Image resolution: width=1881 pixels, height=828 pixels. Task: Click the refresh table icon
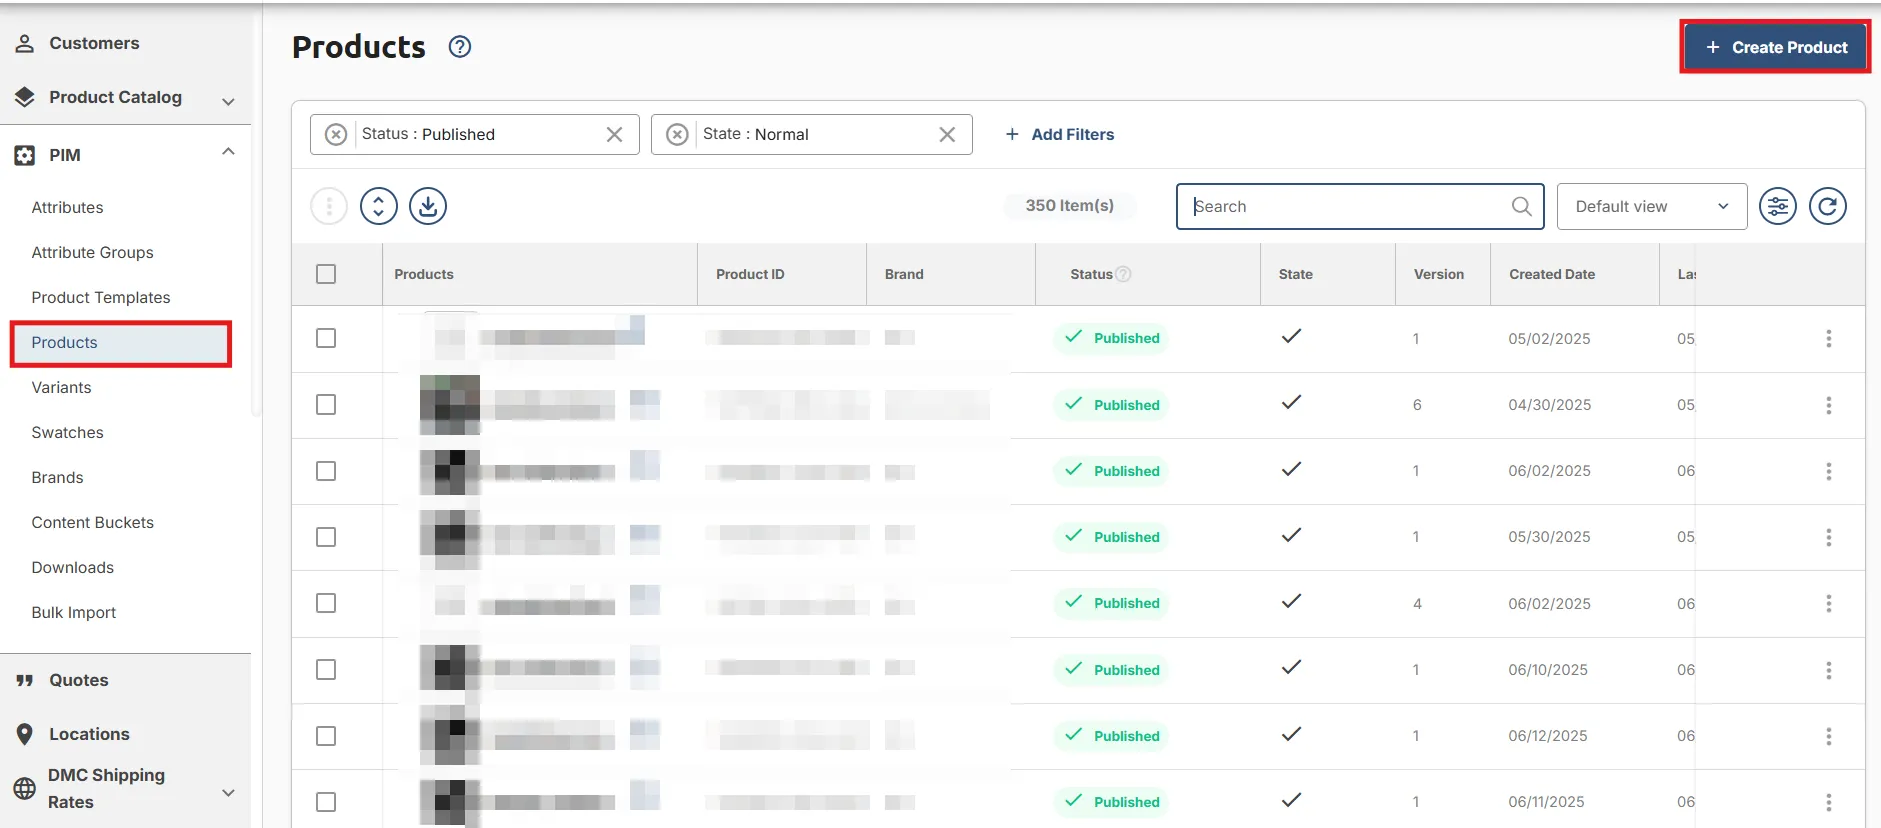tap(1828, 206)
